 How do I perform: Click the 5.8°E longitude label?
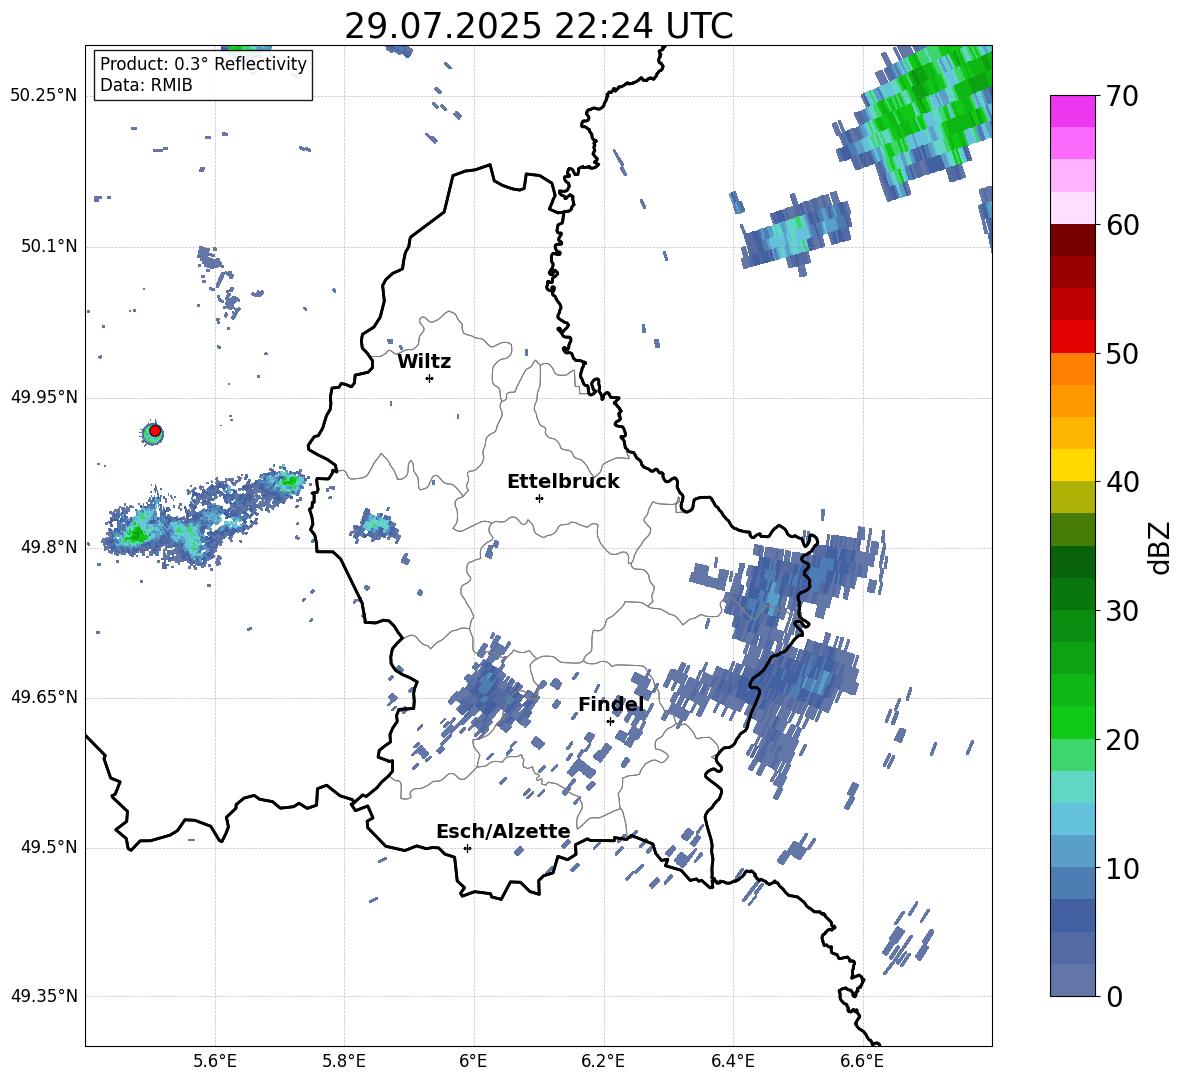pos(344,1061)
